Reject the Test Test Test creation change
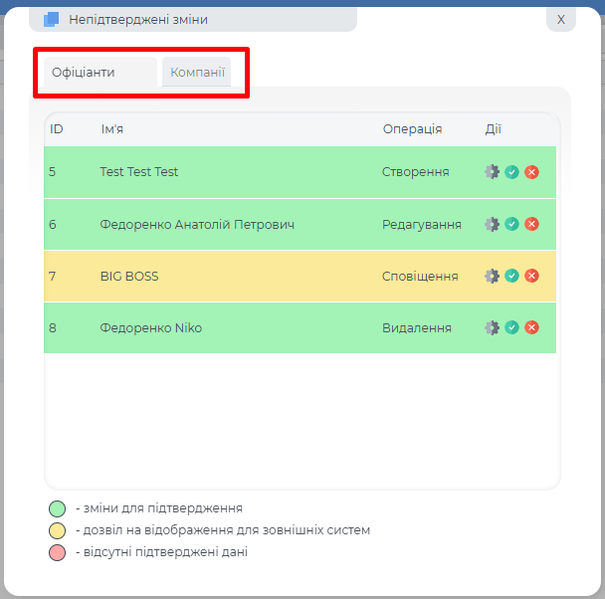 click(x=532, y=172)
